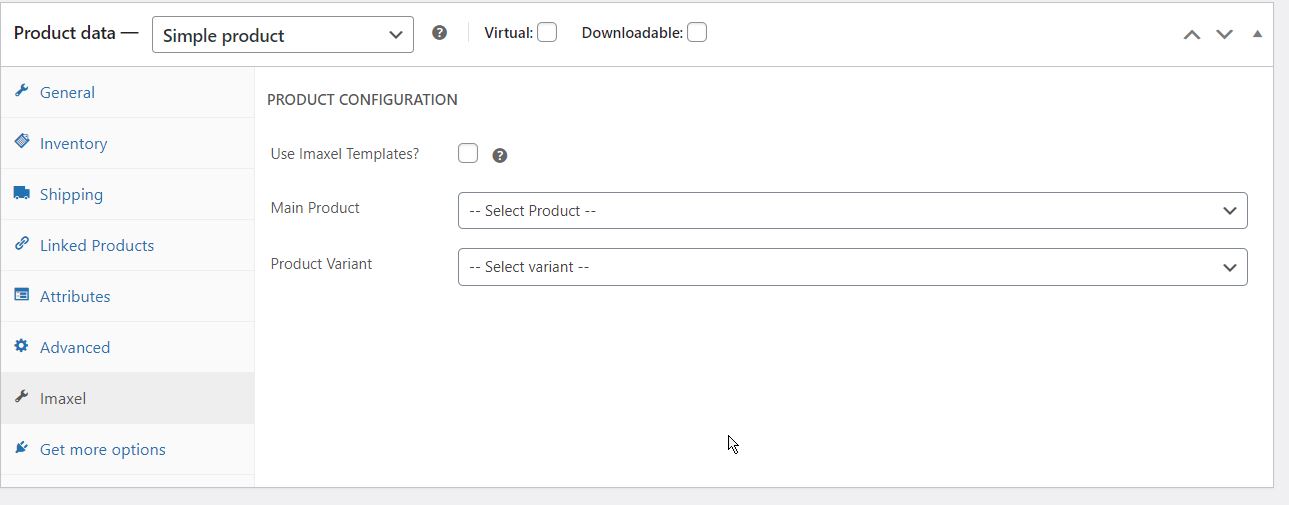The height and width of the screenshot is (505, 1289).
Task: Click the General tab wrench icon
Action: (22, 91)
